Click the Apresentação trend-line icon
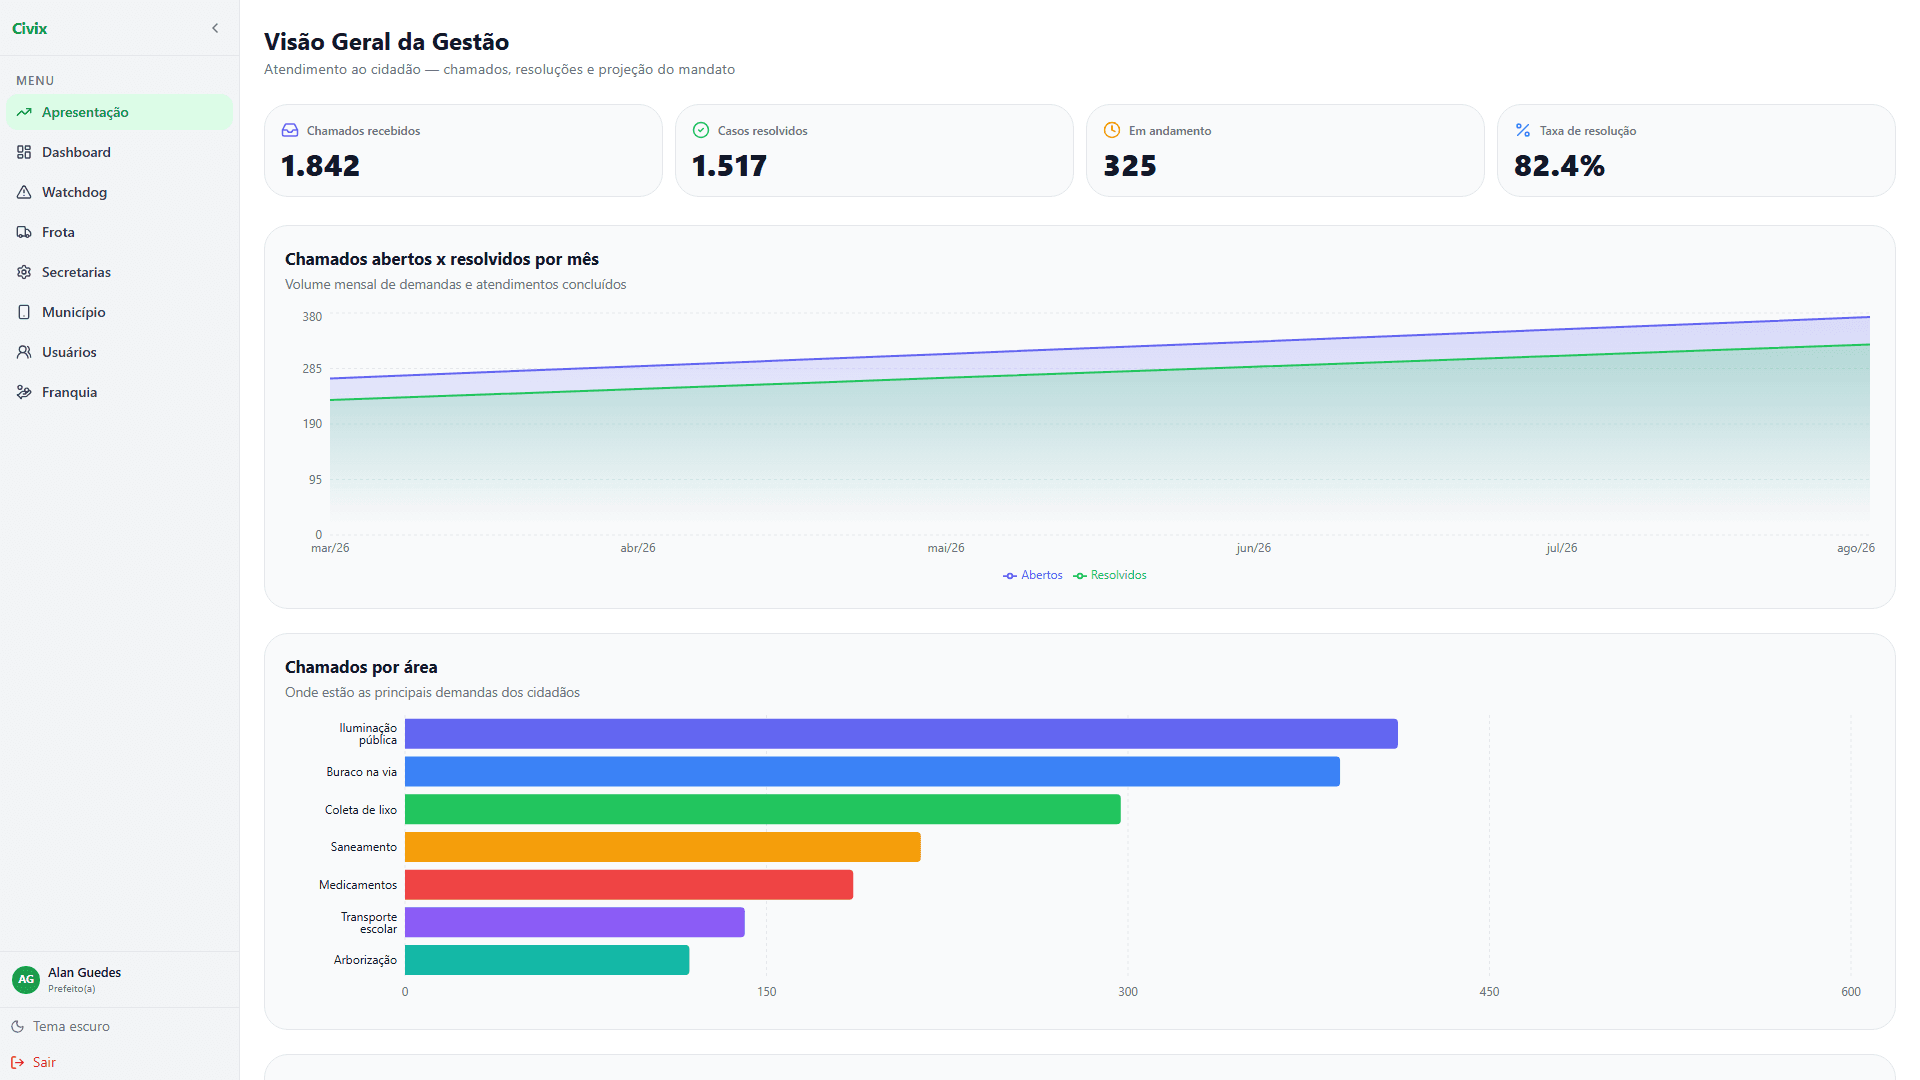The height and width of the screenshot is (1080, 1920). pyautogui.click(x=24, y=112)
